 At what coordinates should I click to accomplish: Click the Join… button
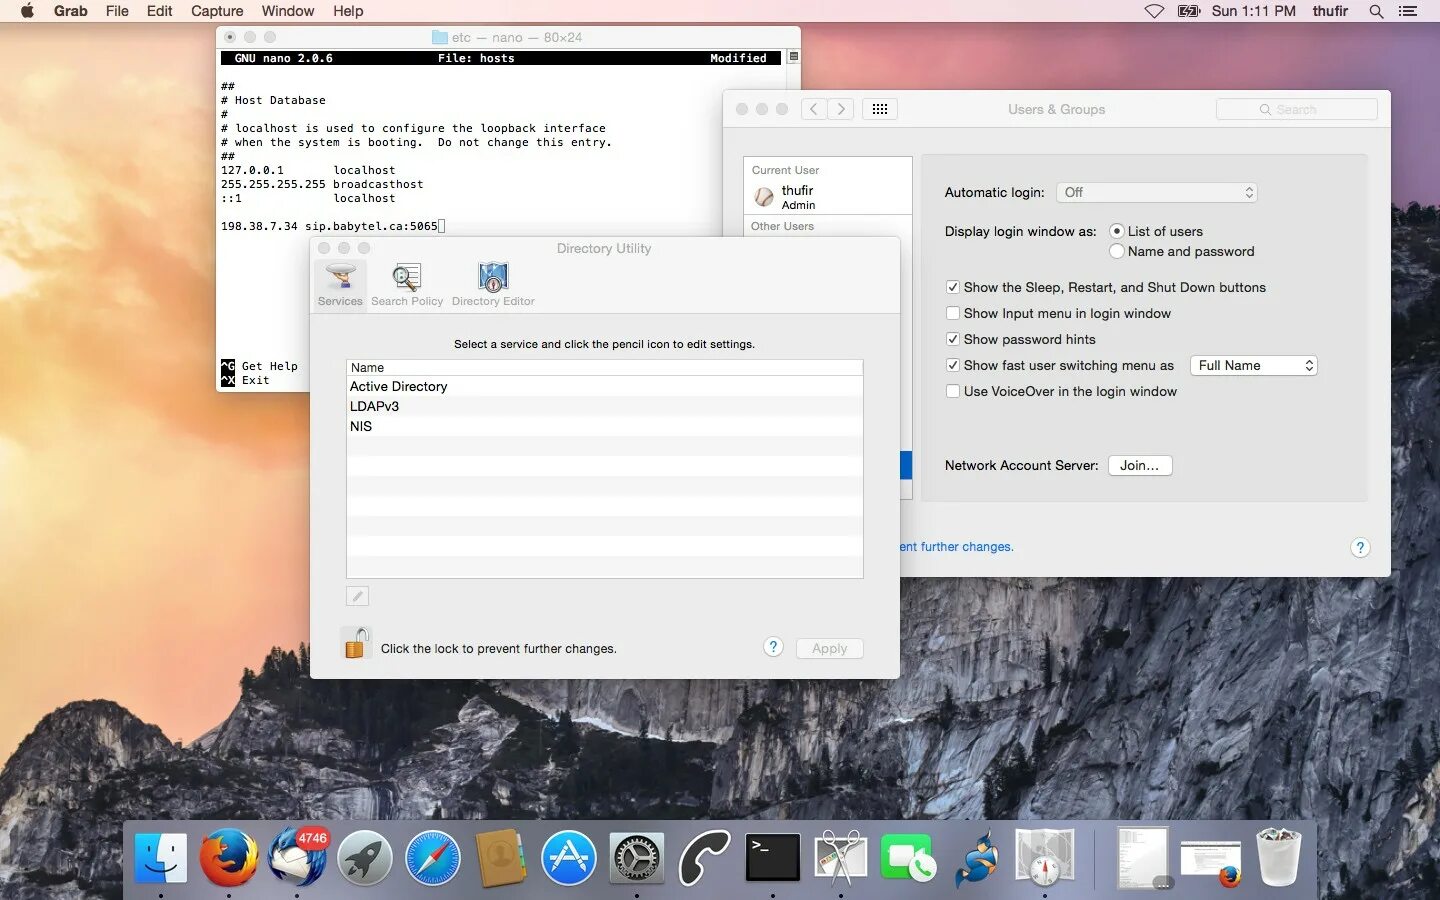[1140, 465]
